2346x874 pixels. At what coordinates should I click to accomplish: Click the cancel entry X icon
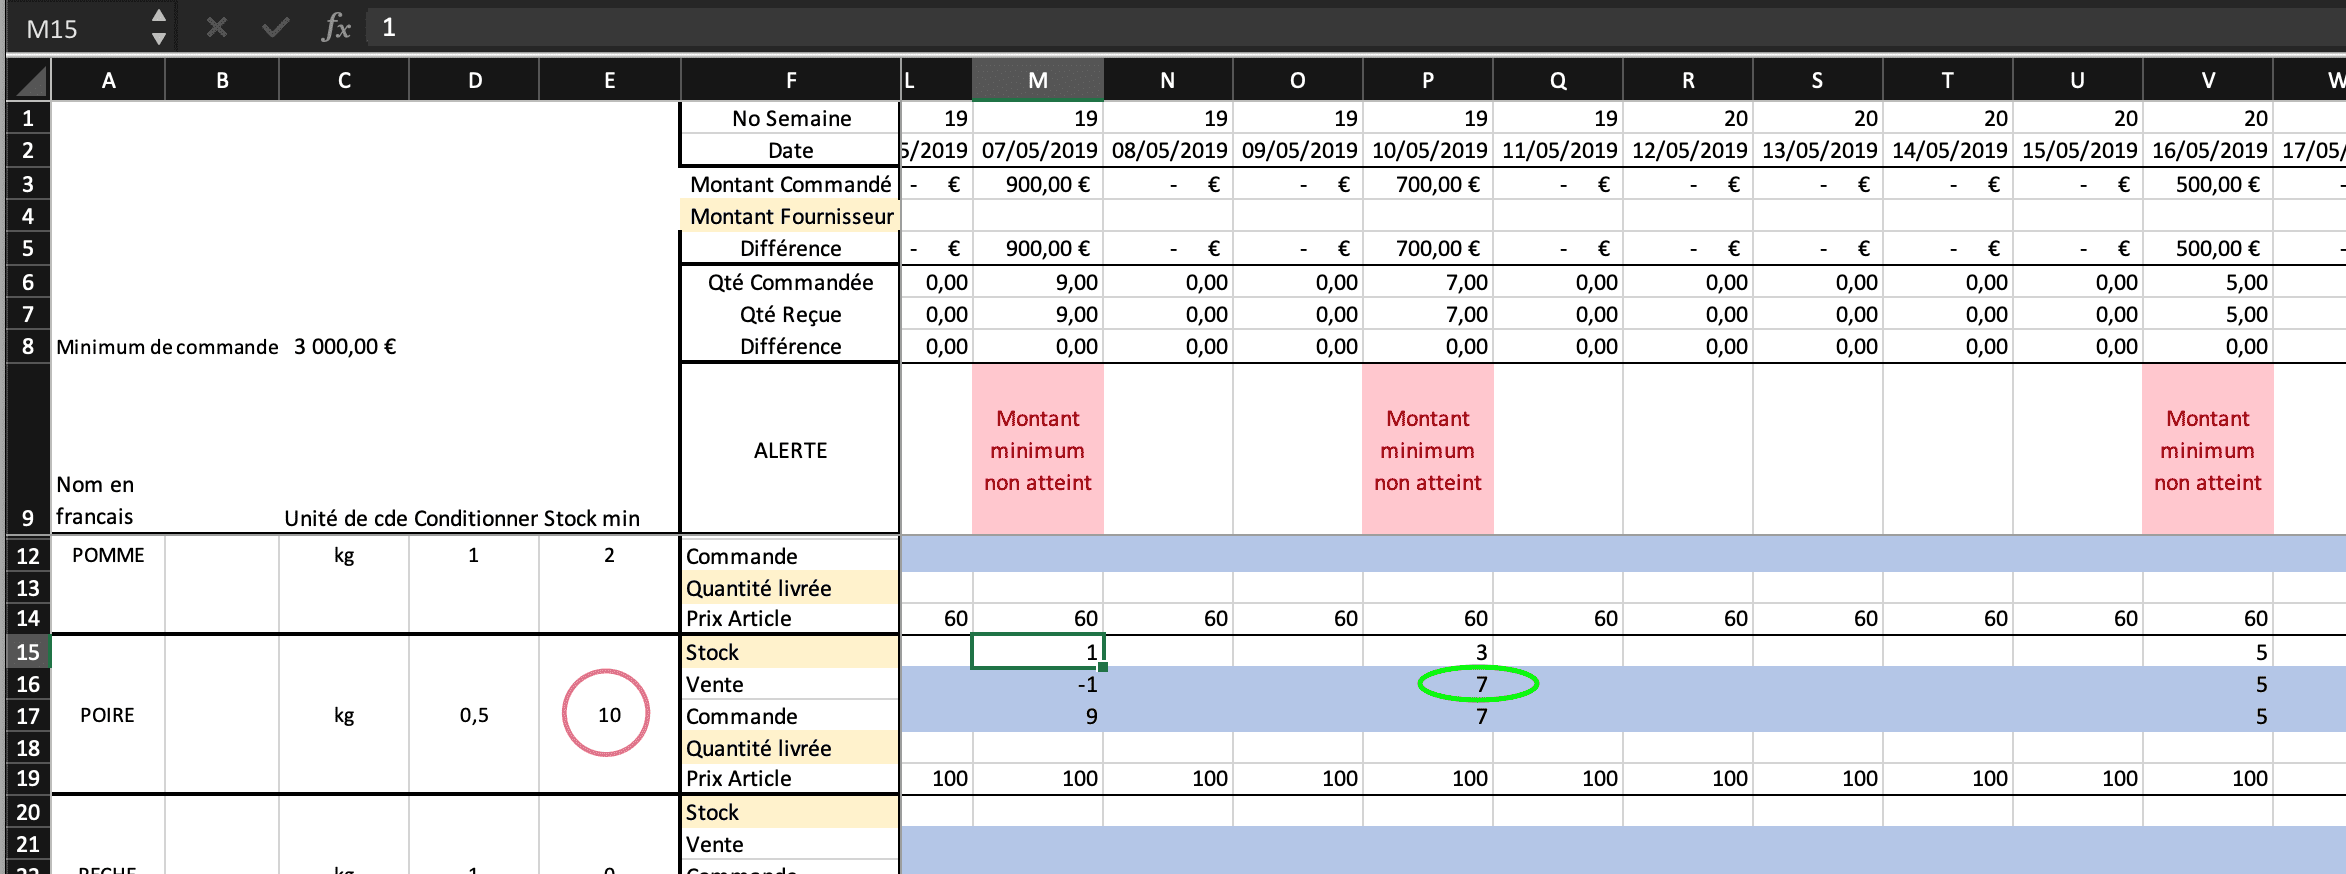pos(216,28)
